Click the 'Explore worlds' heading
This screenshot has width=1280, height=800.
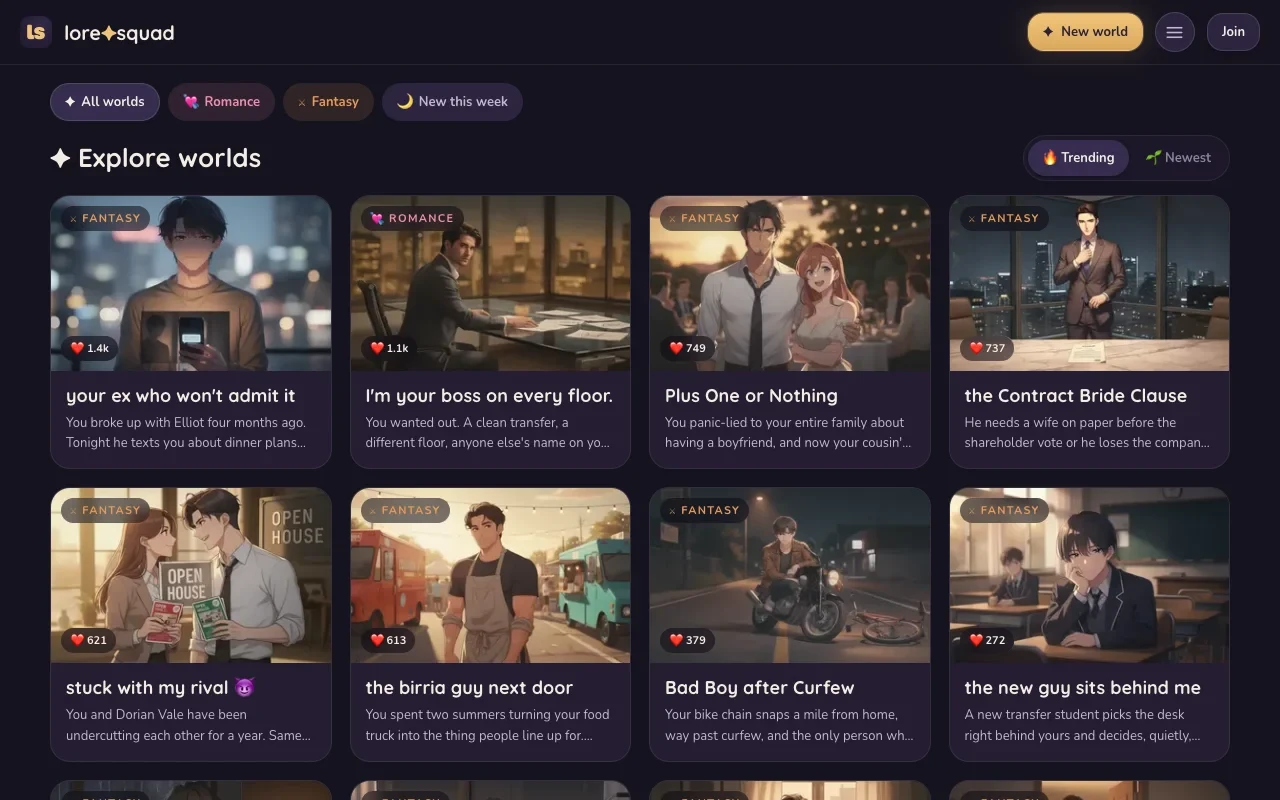tap(156, 158)
